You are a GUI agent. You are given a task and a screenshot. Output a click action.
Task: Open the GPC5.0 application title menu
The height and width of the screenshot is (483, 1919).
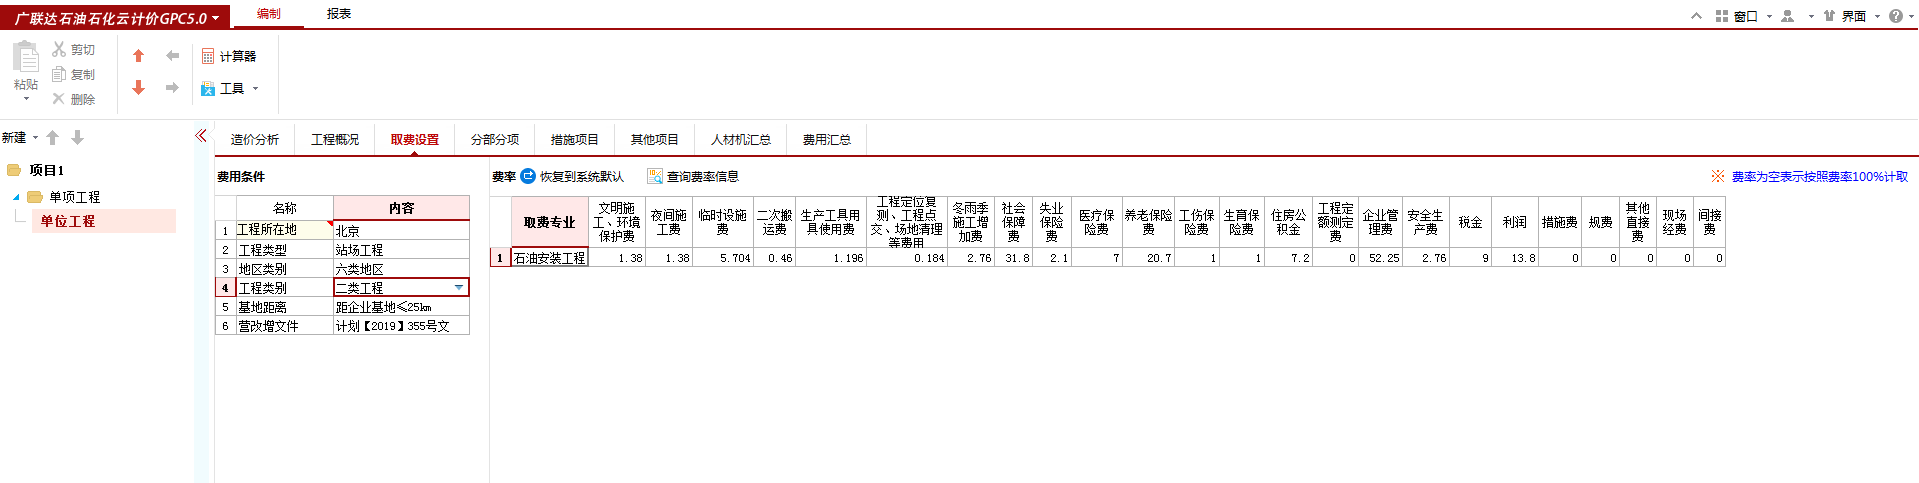click(x=116, y=18)
